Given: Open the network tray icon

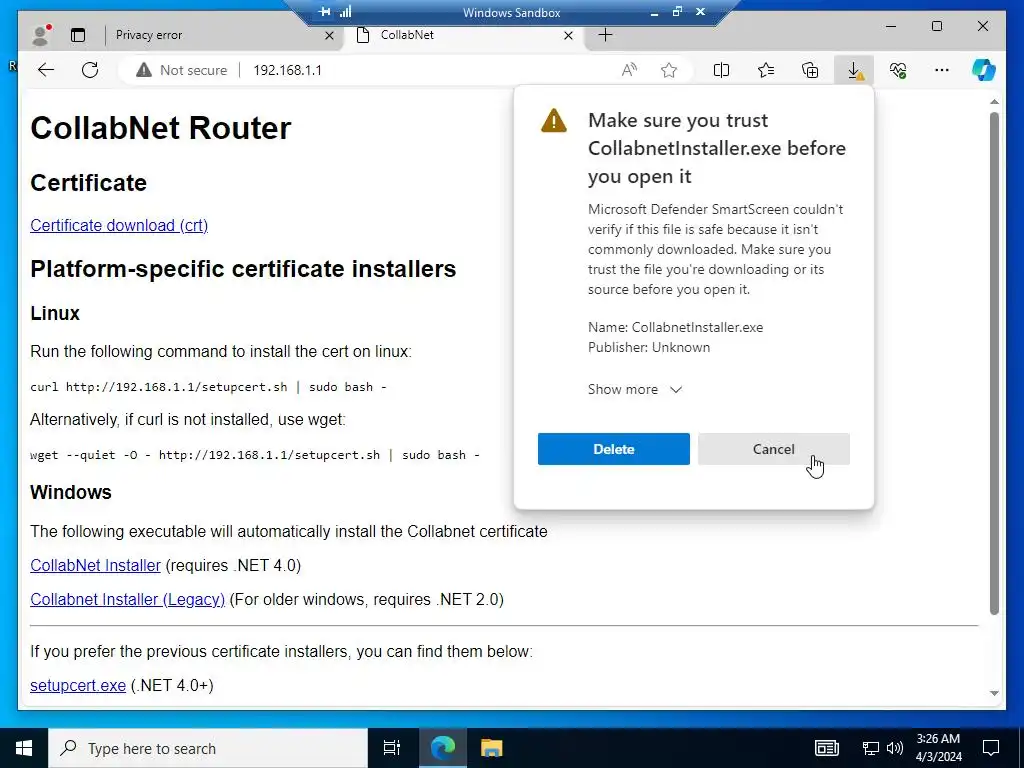Looking at the screenshot, I should point(871,748).
